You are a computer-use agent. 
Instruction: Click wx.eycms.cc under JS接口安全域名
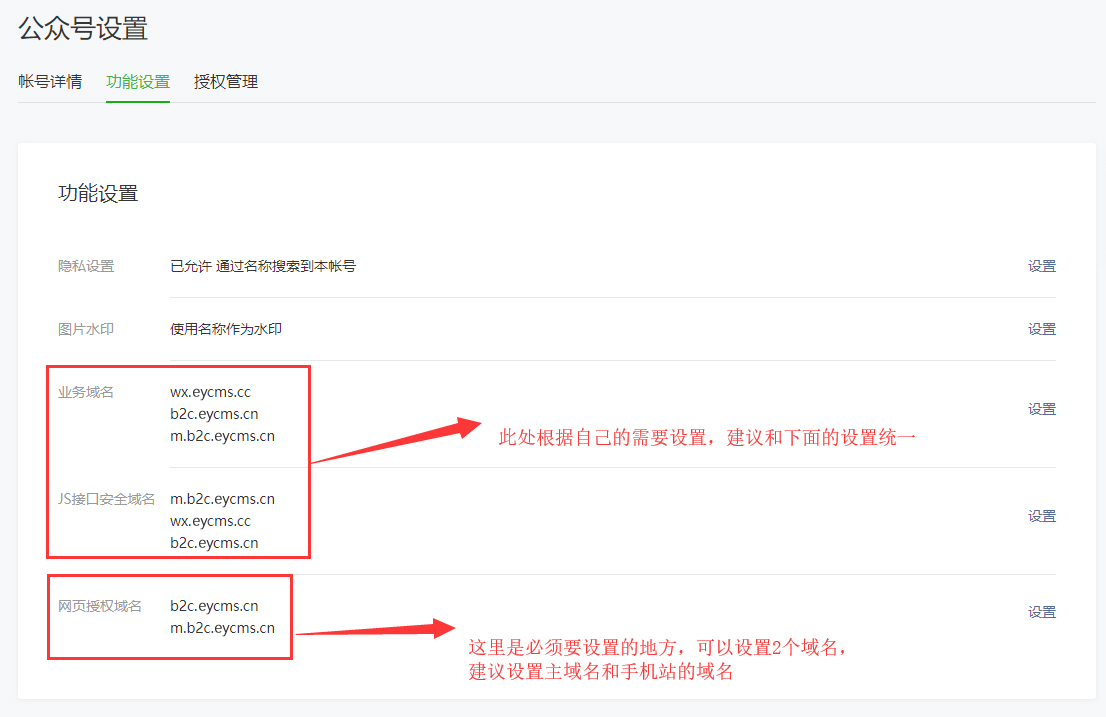point(210,521)
